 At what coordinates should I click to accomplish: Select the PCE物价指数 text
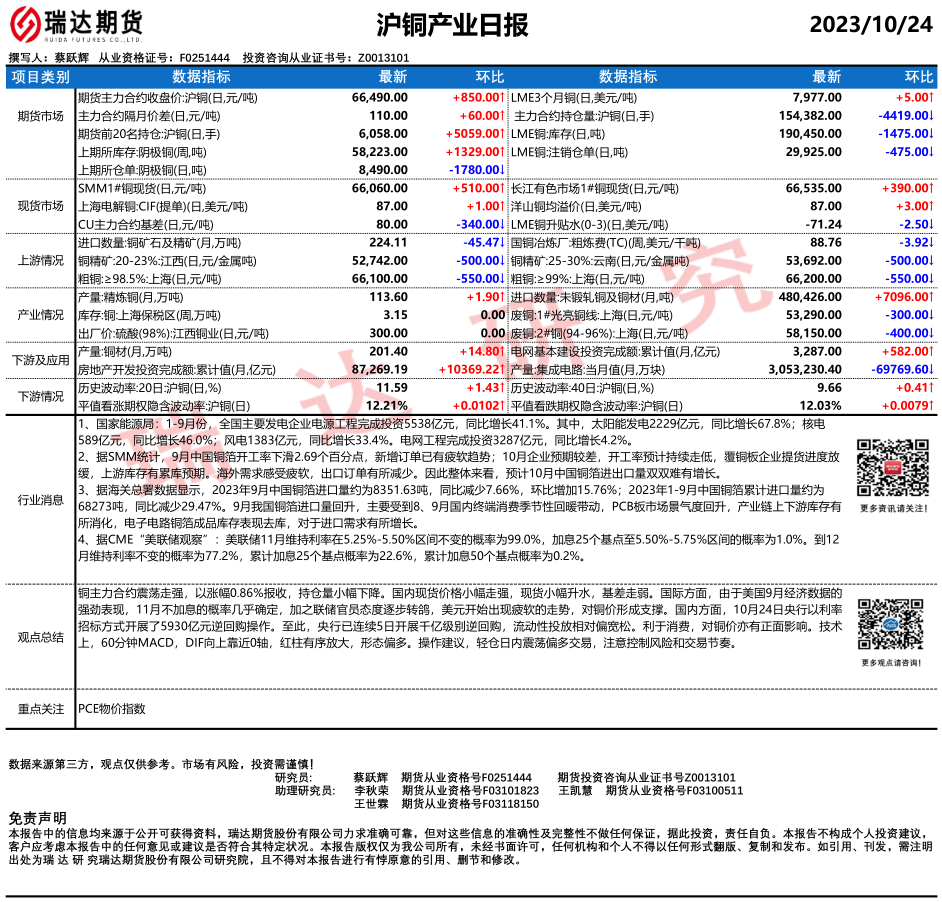coord(111,709)
